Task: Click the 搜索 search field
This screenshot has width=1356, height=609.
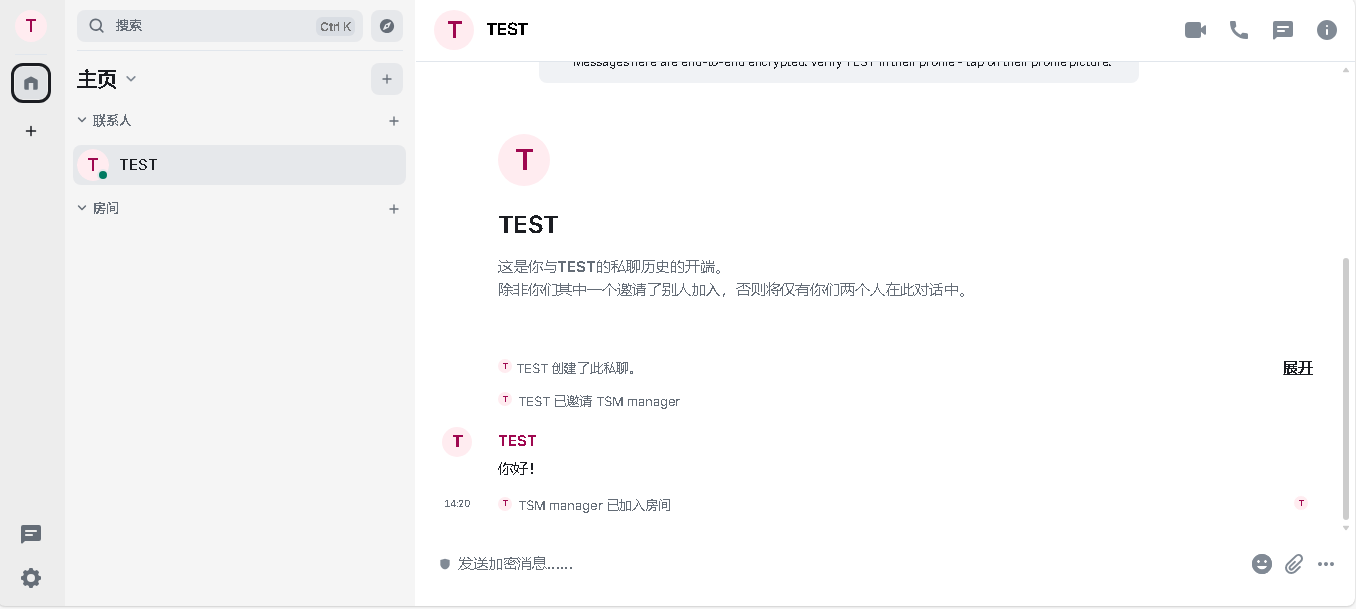Action: click(x=210, y=26)
